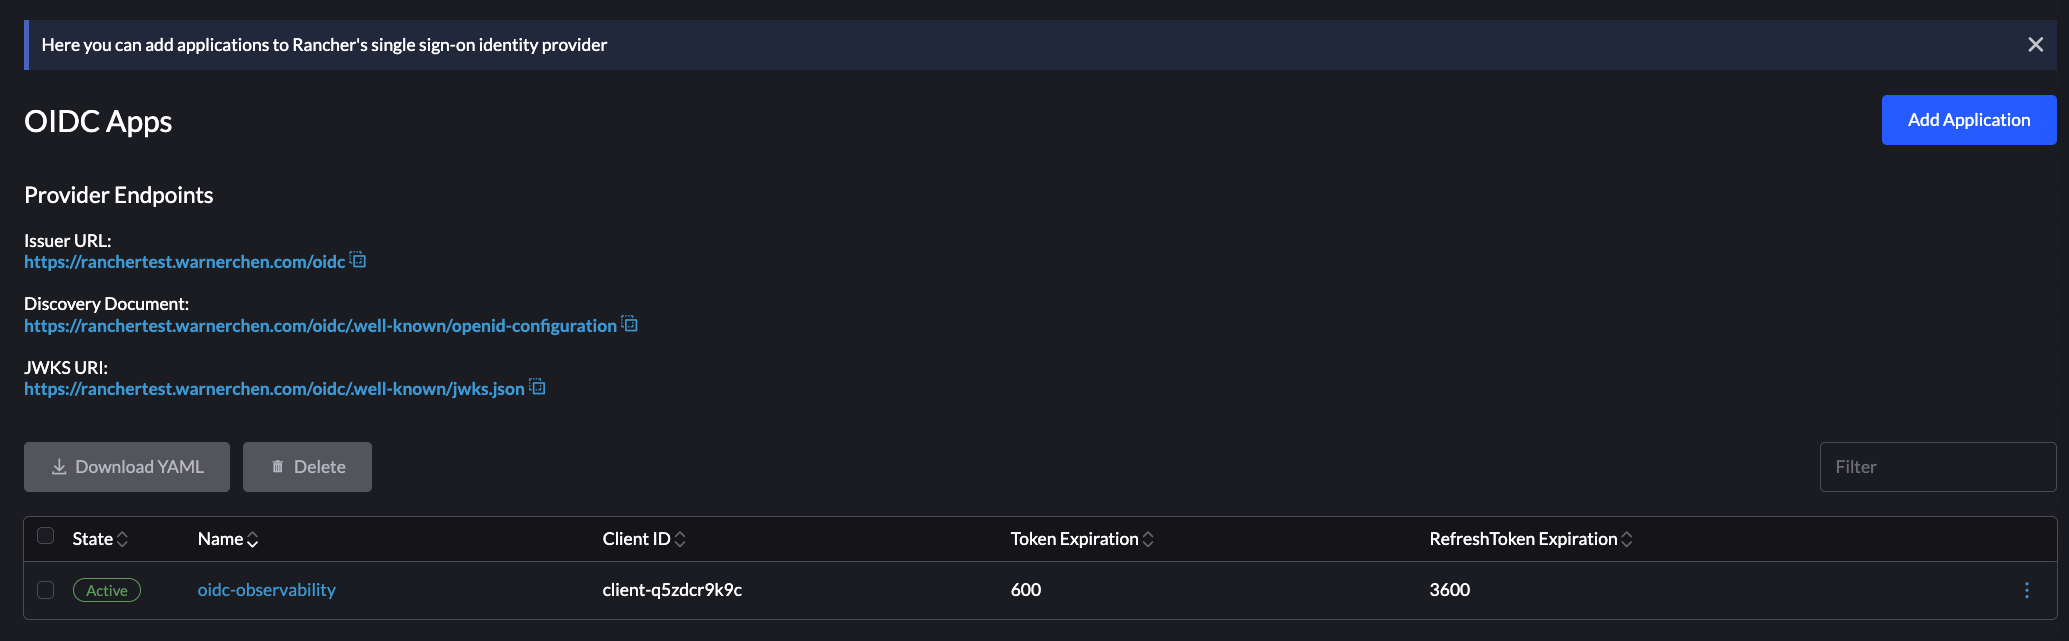The height and width of the screenshot is (641, 2069).
Task: Open the Issuer URL link
Action: 184,262
